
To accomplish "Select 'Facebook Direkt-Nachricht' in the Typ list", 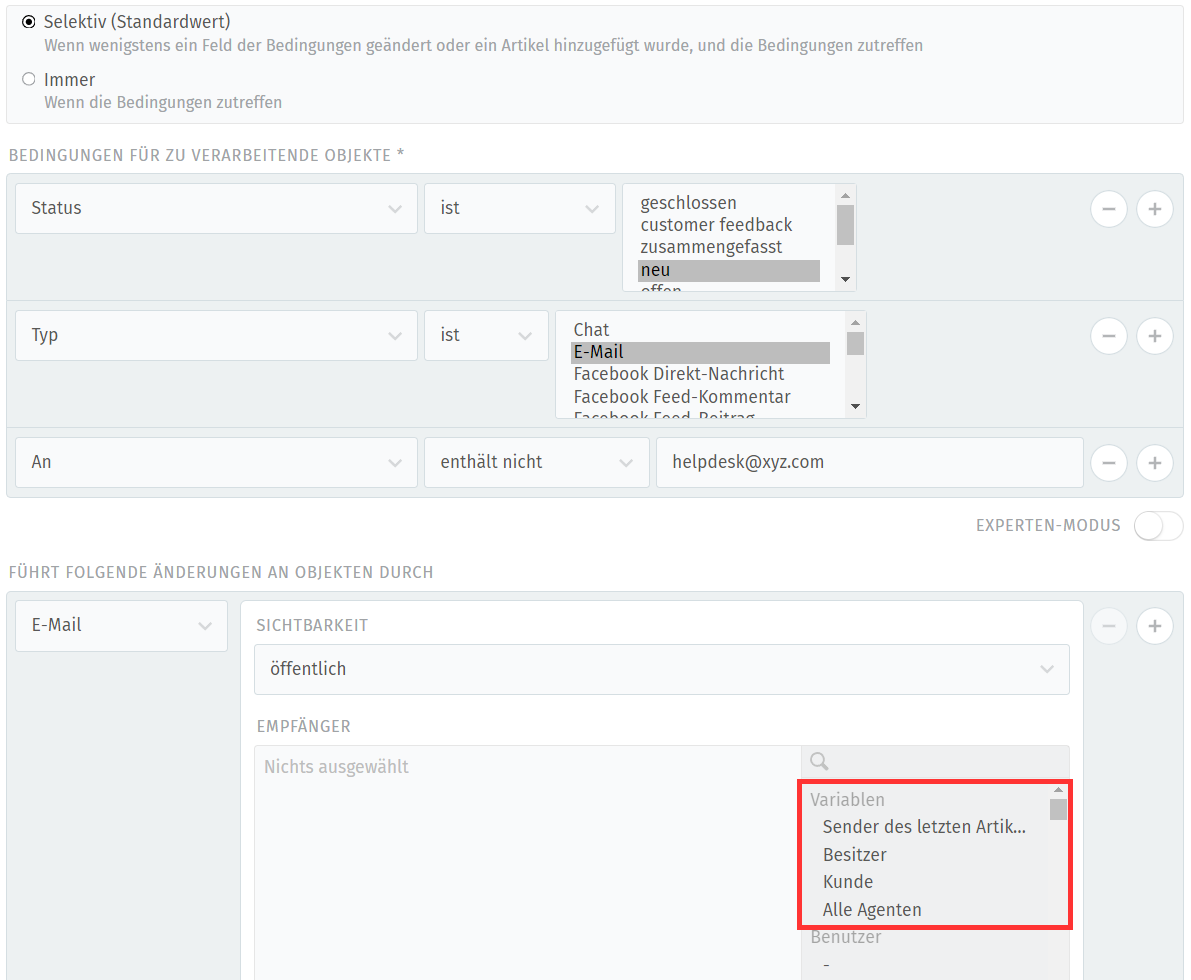I will pos(700,375).
